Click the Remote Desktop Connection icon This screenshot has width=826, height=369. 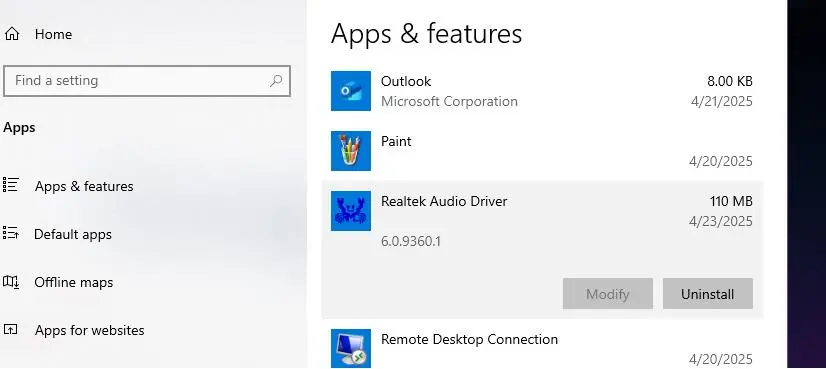[351, 348]
